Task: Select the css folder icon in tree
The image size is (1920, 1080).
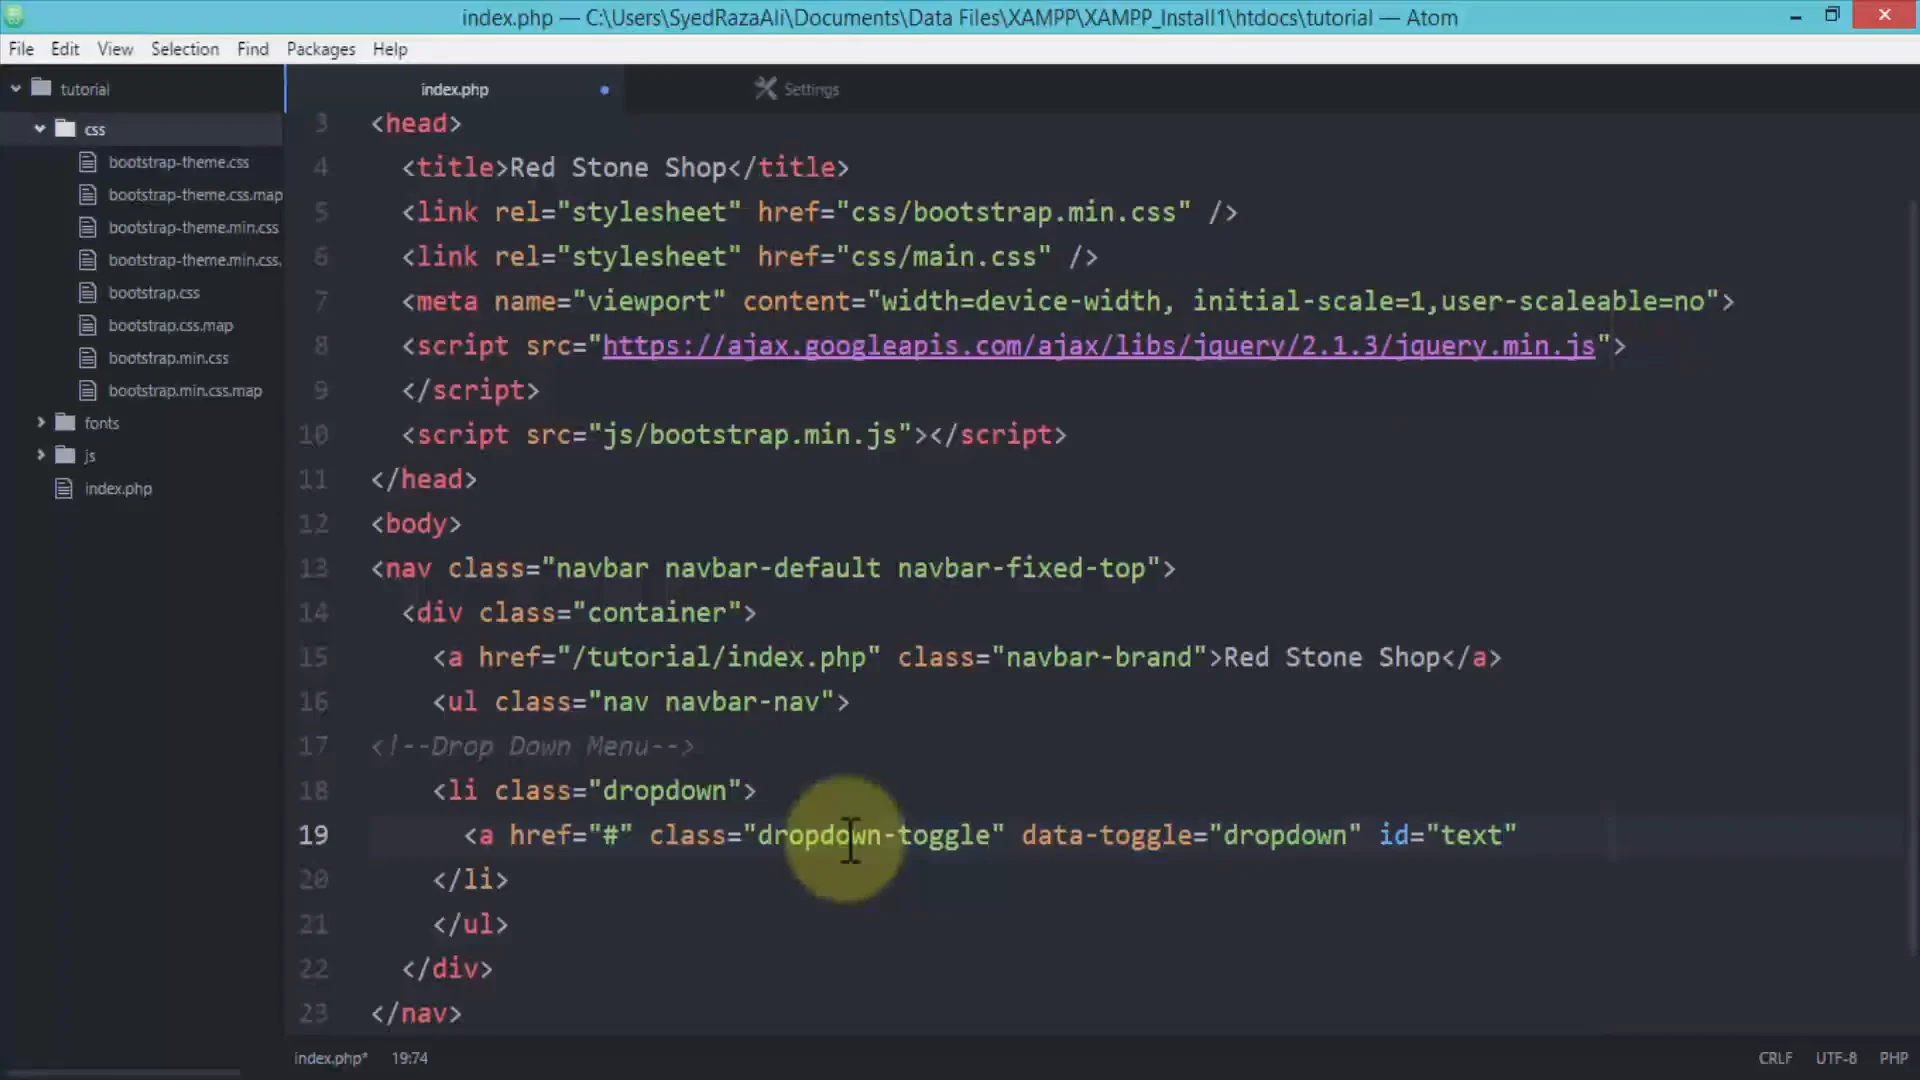Action: [x=66, y=128]
